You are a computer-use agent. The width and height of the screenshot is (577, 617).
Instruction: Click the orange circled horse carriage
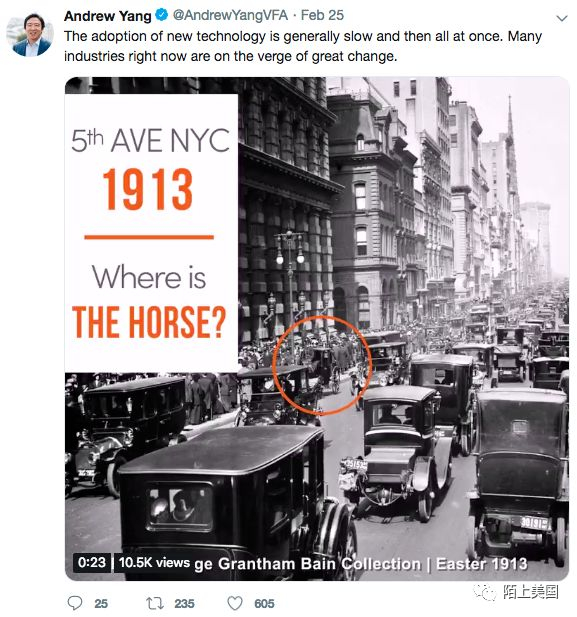322,365
